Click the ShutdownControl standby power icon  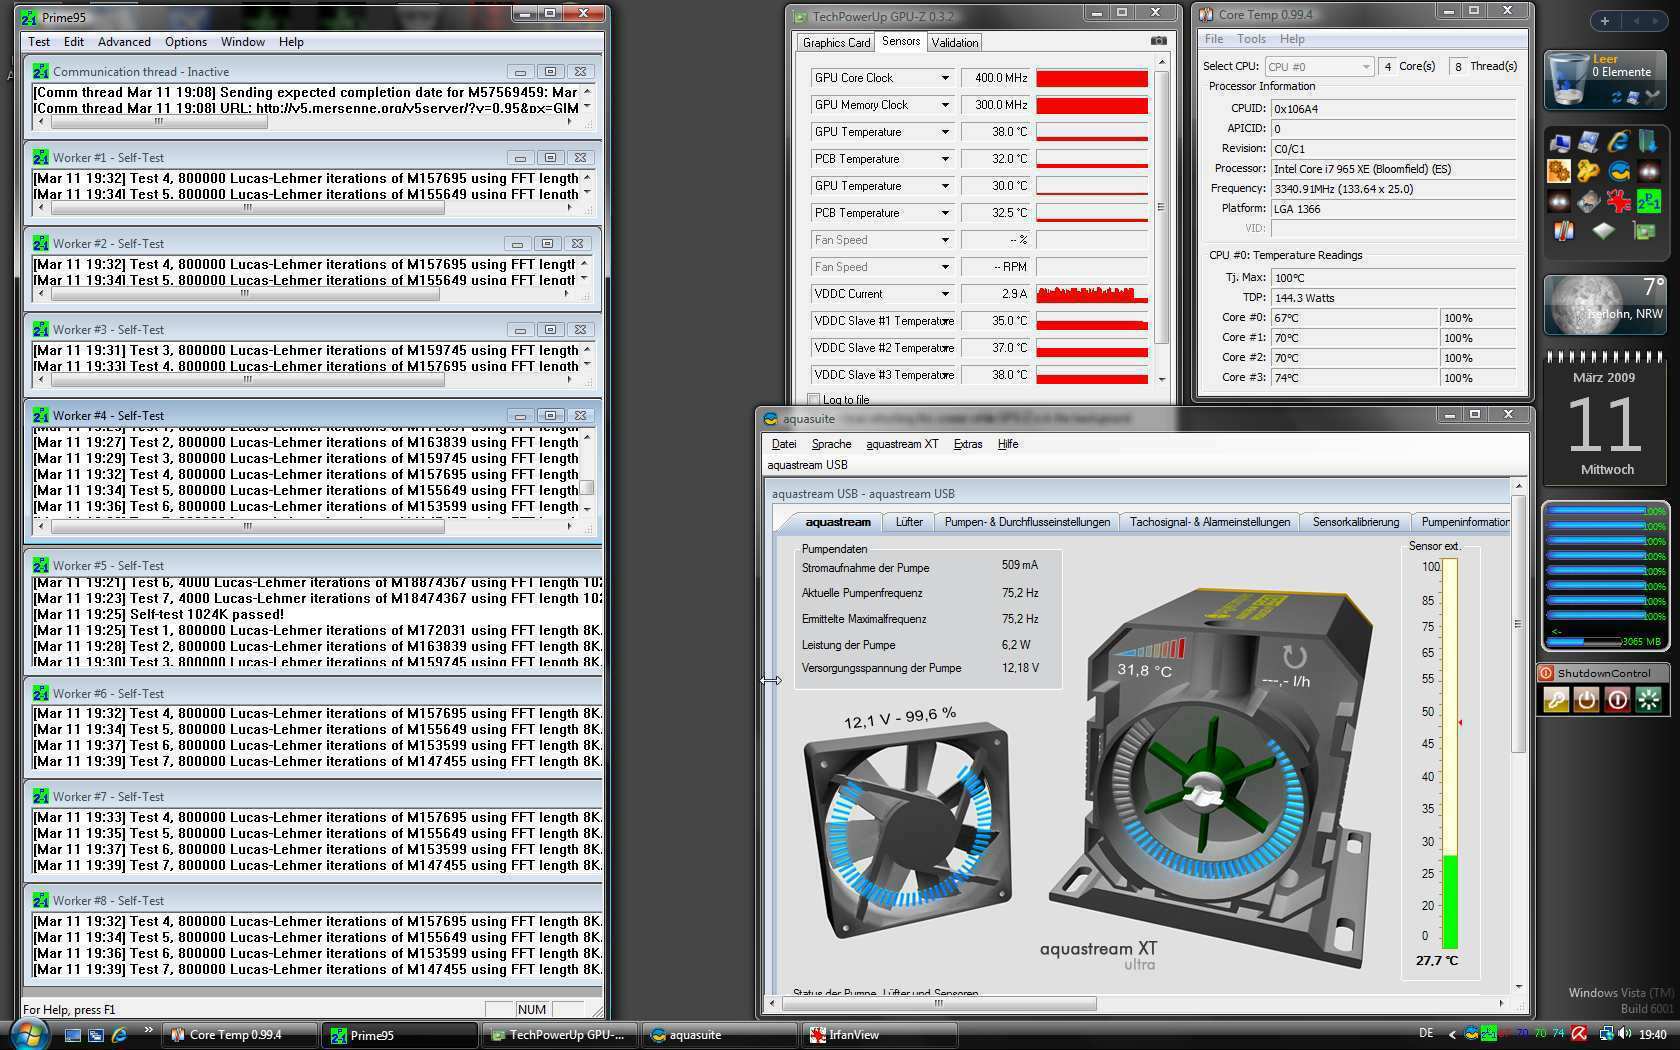[1586, 700]
